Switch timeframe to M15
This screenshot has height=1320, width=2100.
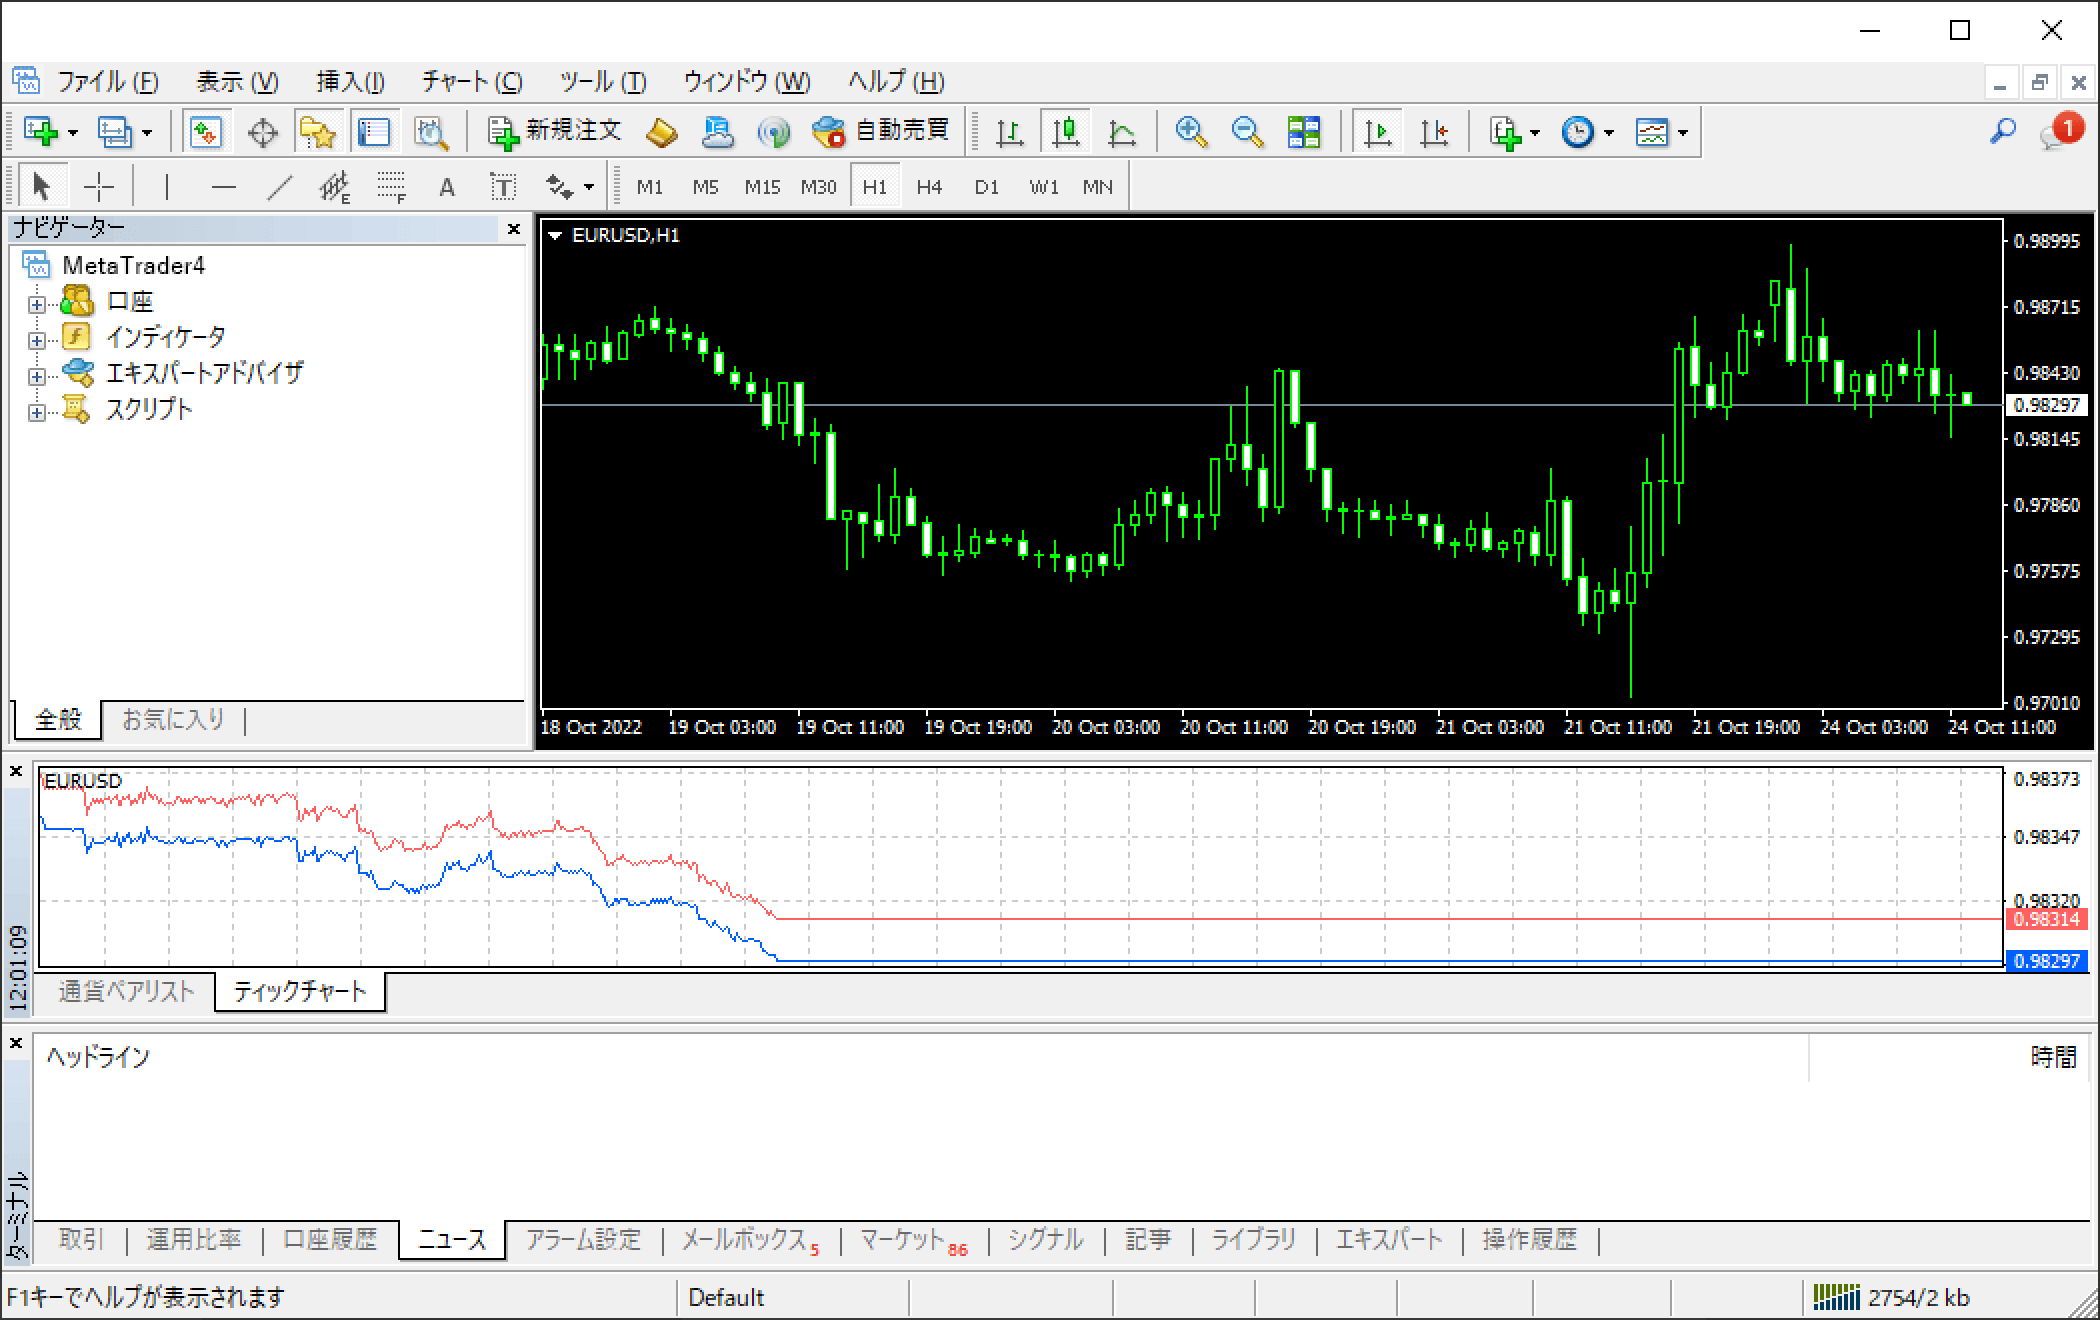click(x=762, y=187)
